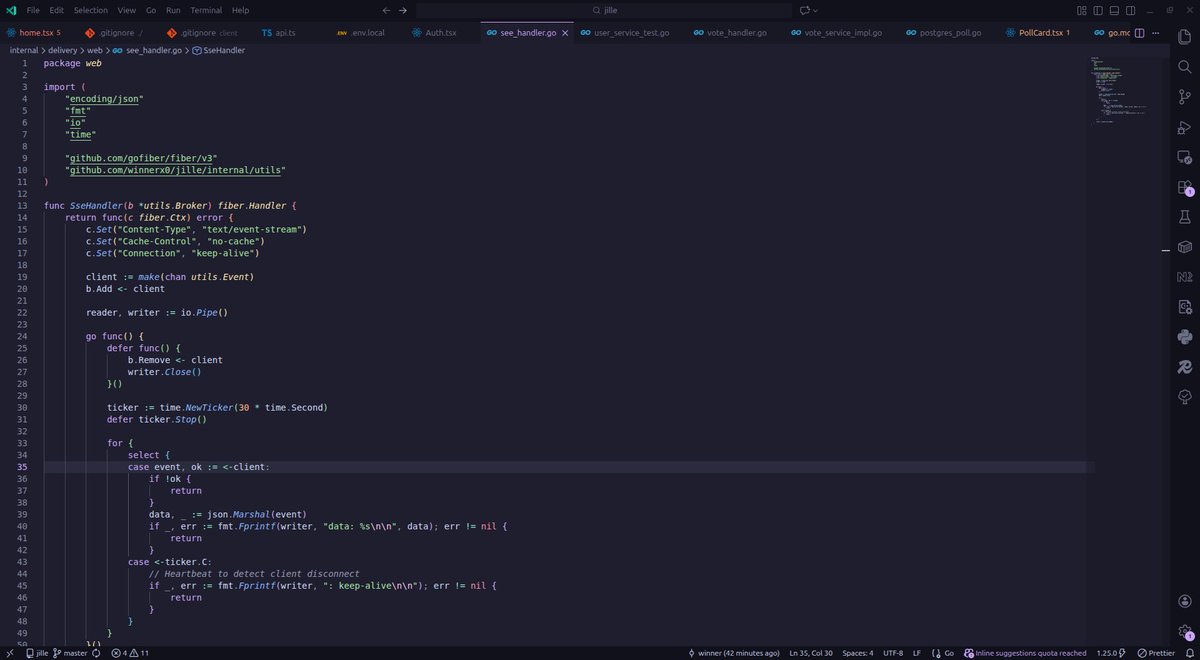
Task: Open the Go menu
Action: (x=151, y=10)
